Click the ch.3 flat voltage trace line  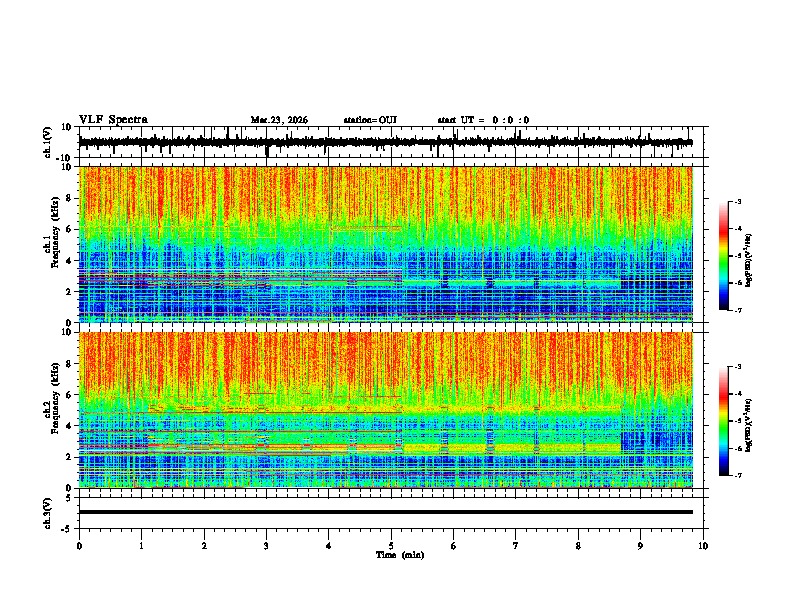386,512
